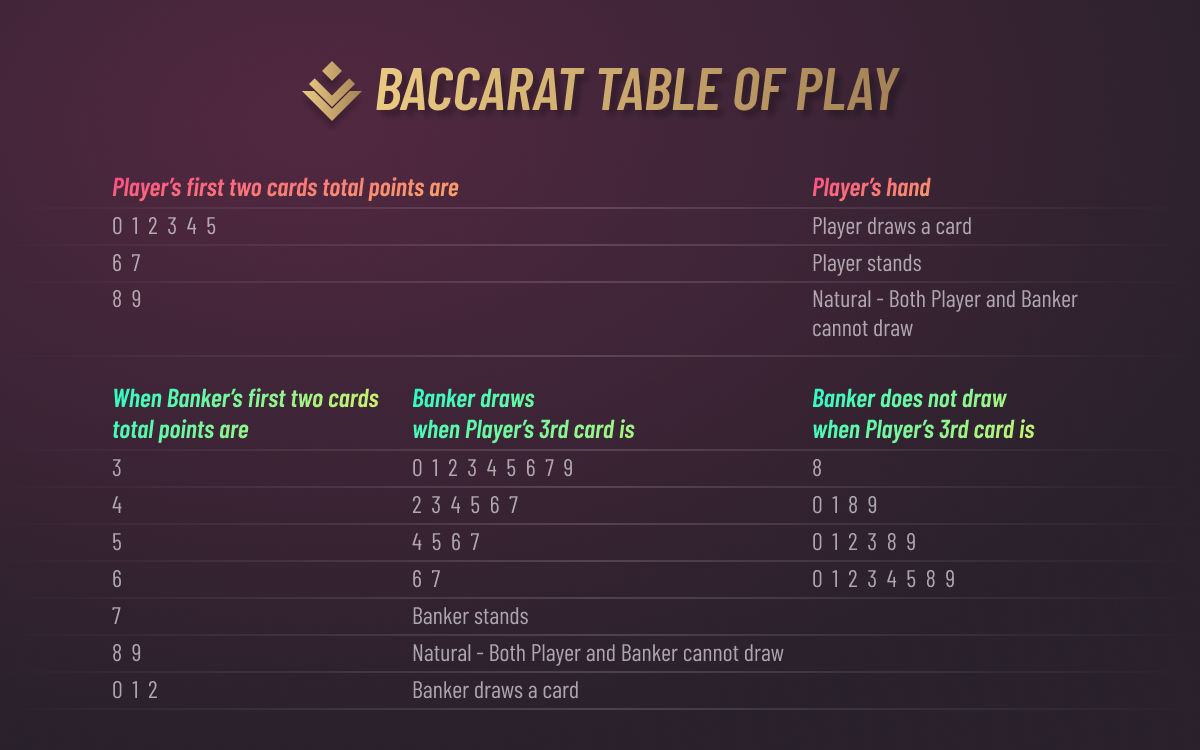Click the Player stands entry
Viewport: 1200px width, 750px height.
[x=867, y=264]
